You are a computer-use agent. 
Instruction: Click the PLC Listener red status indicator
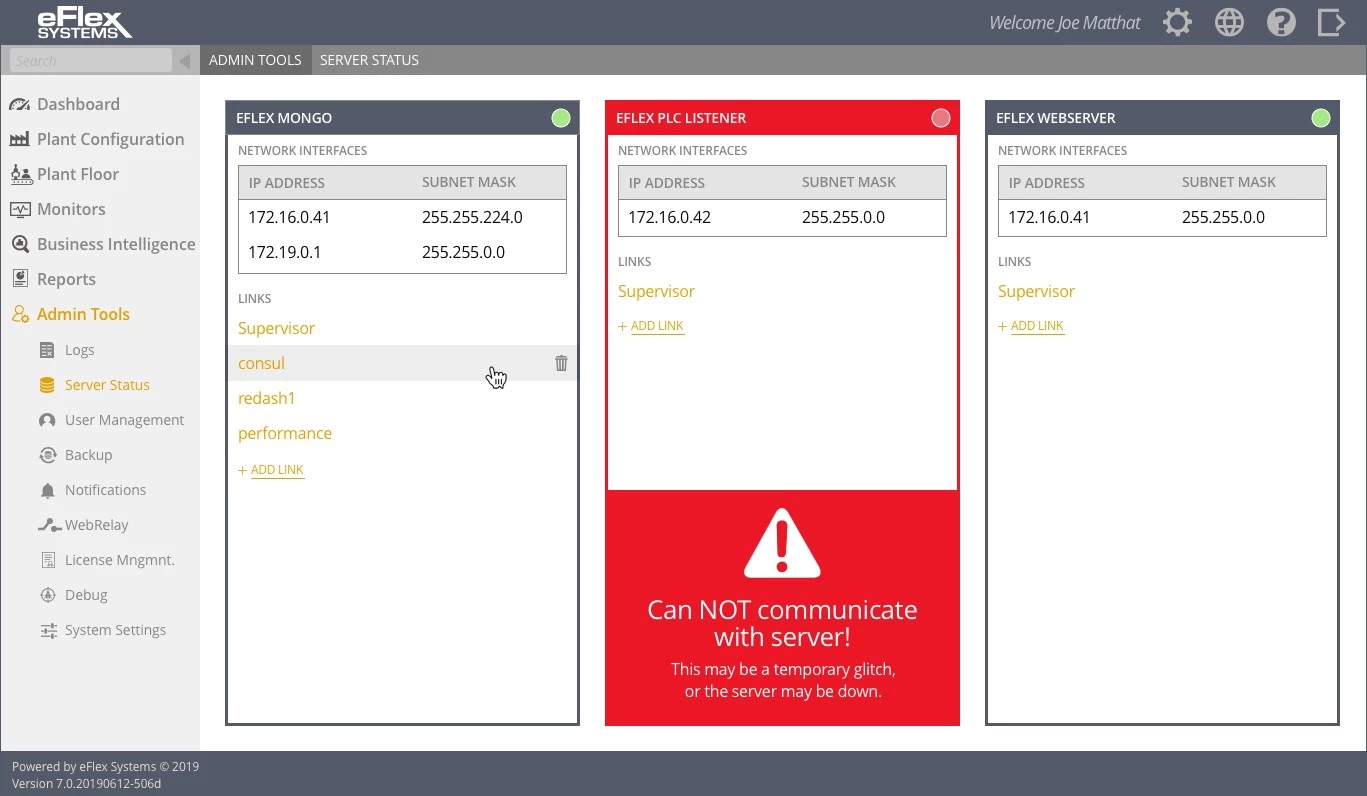point(940,118)
